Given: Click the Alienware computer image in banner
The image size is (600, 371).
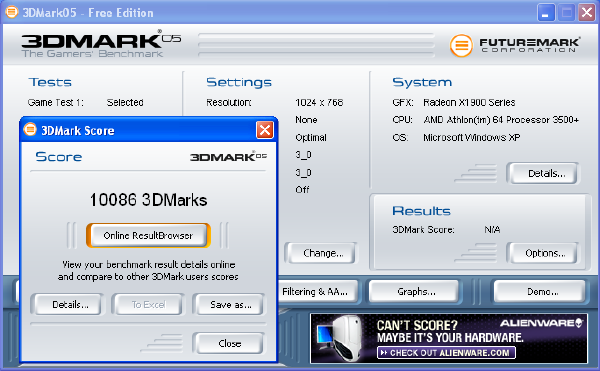Looking at the screenshot, I should click(340, 338).
